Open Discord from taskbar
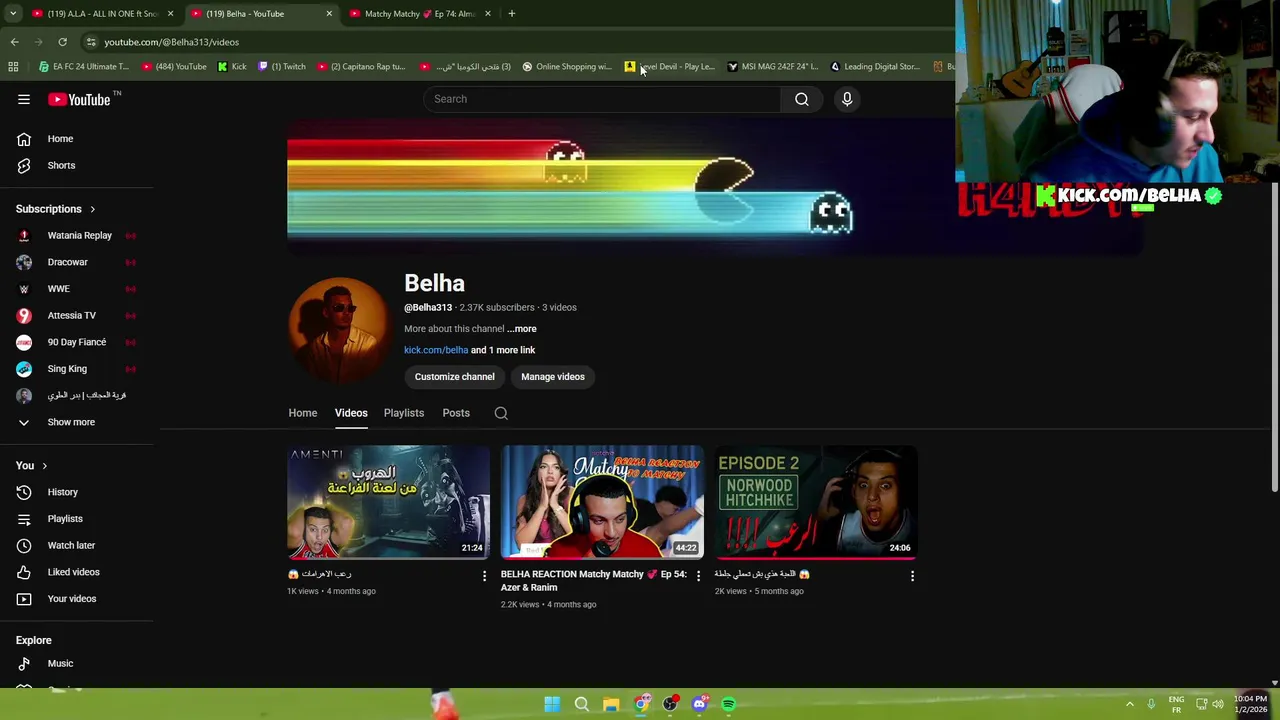Screen dimensions: 1280x720 pos(699,704)
